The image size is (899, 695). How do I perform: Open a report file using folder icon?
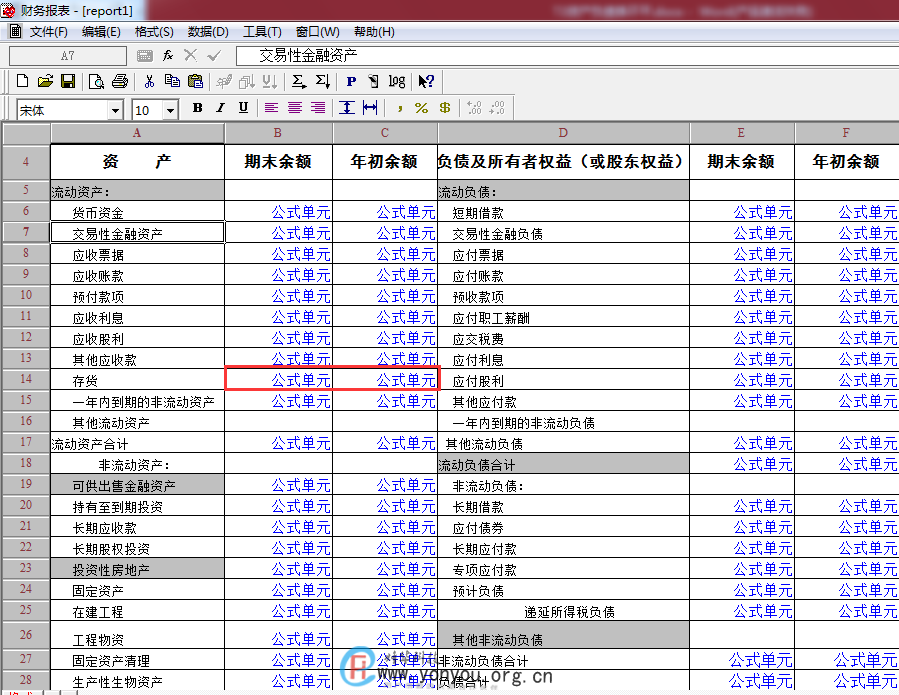45,81
